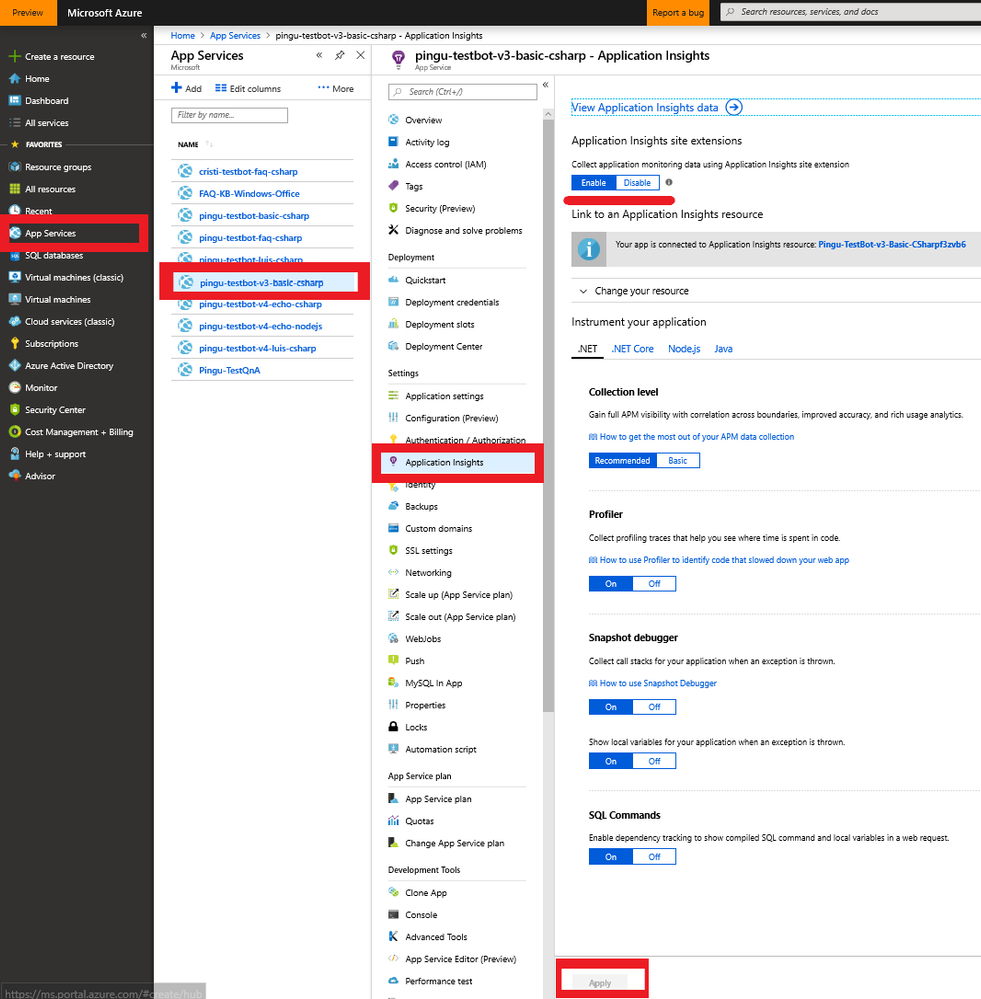This screenshot has width=981, height=999.
Task: Select Recommended collection level
Action: 622,461
